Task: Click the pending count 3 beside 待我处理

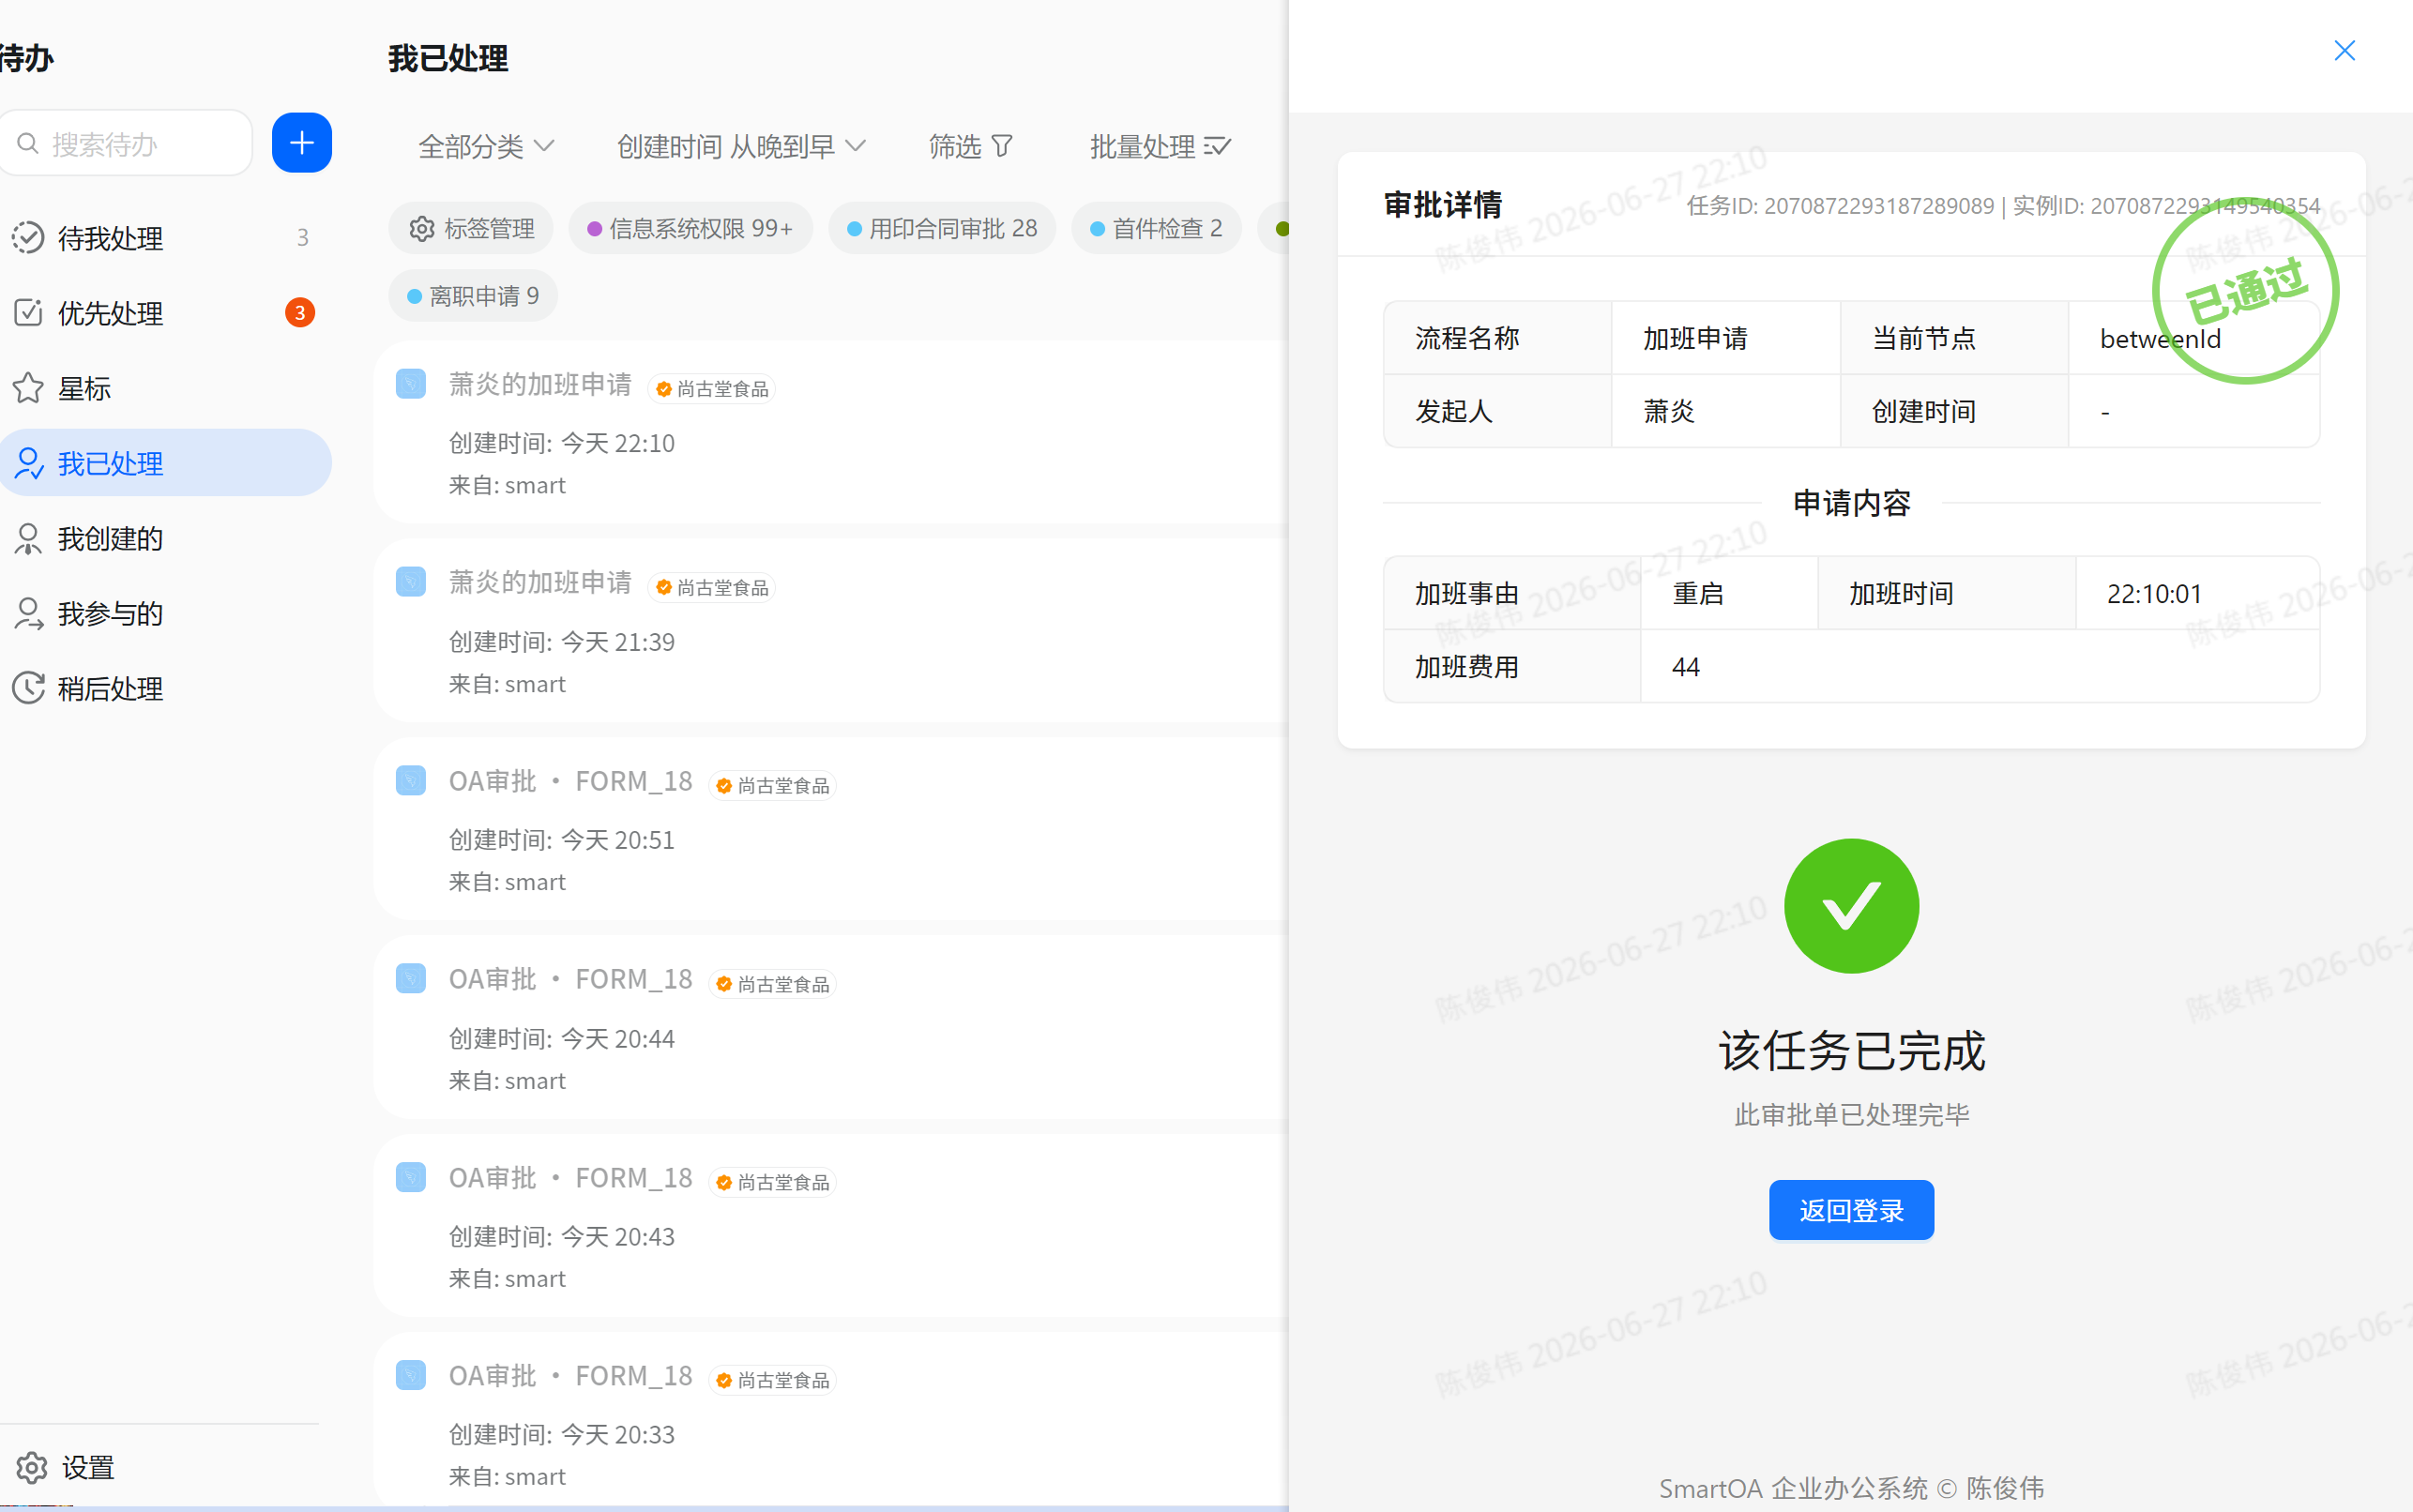Action: click(302, 237)
